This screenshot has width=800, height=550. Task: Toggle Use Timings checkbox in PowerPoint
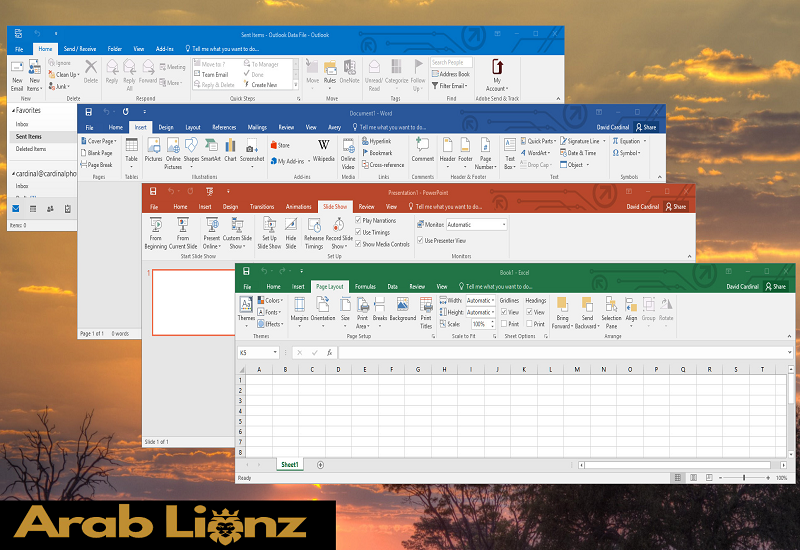[358, 232]
